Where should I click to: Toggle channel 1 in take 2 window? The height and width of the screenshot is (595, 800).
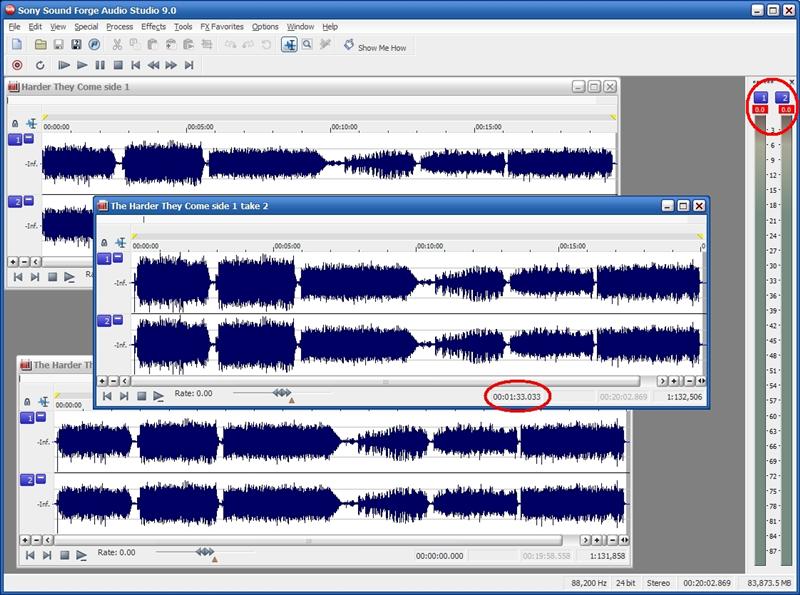pos(103,259)
